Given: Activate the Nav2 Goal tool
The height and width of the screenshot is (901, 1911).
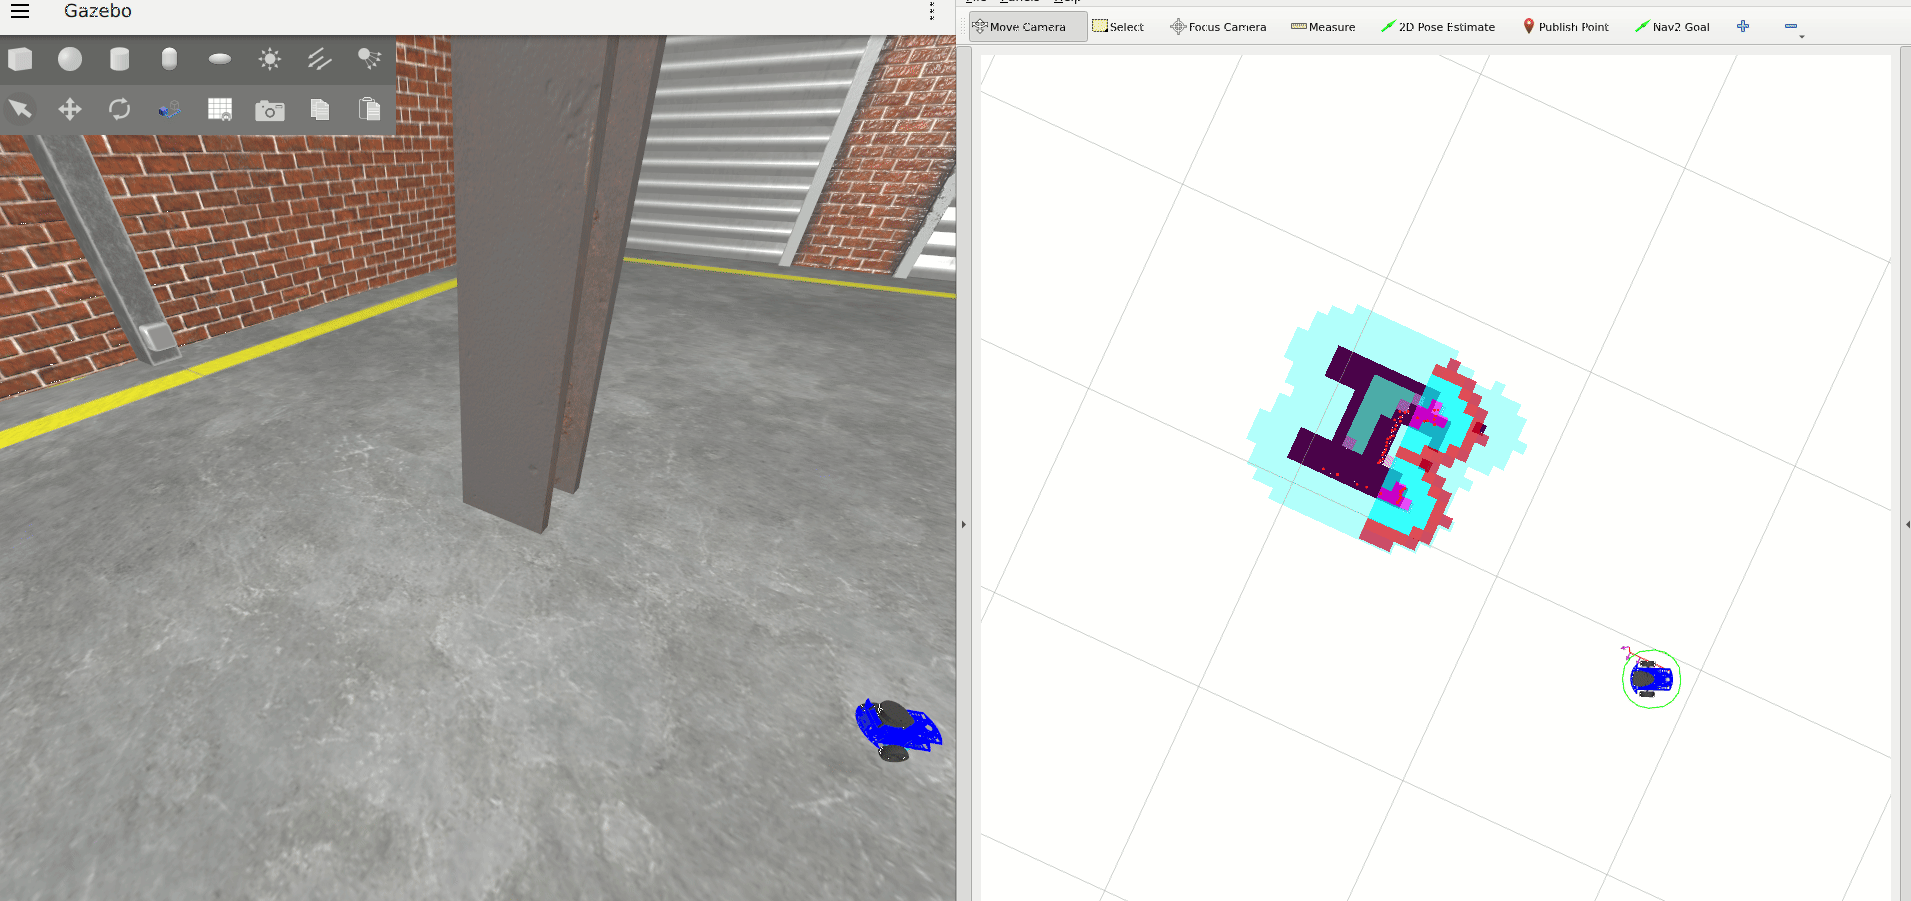Looking at the screenshot, I should click(x=1672, y=27).
